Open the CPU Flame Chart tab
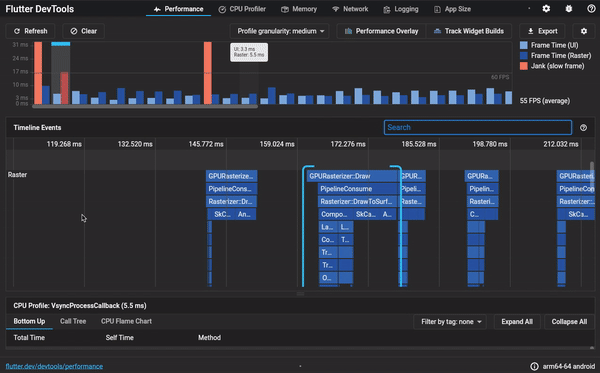This screenshot has width=600, height=373. point(126,321)
